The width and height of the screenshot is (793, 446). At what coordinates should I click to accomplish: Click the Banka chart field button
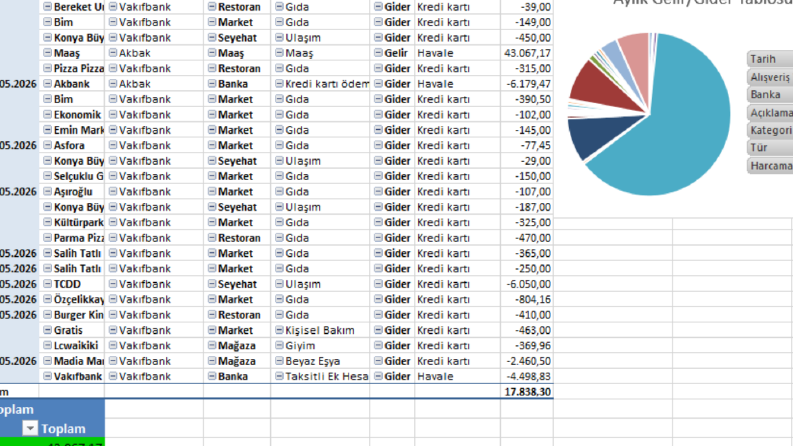coord(770,95)
